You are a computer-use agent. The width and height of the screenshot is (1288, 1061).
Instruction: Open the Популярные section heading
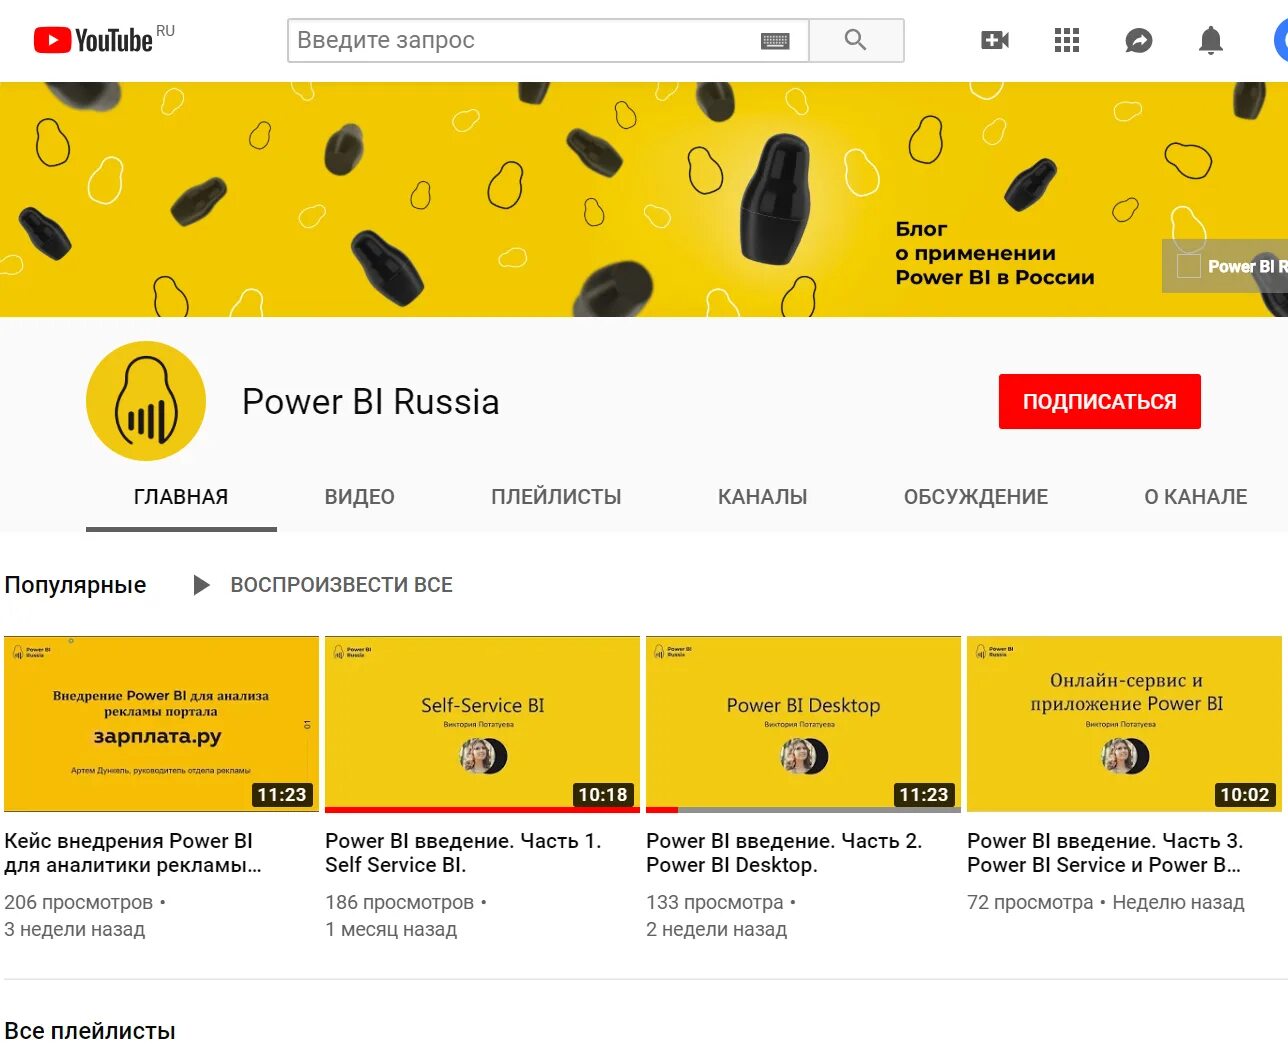click(75, 585)
